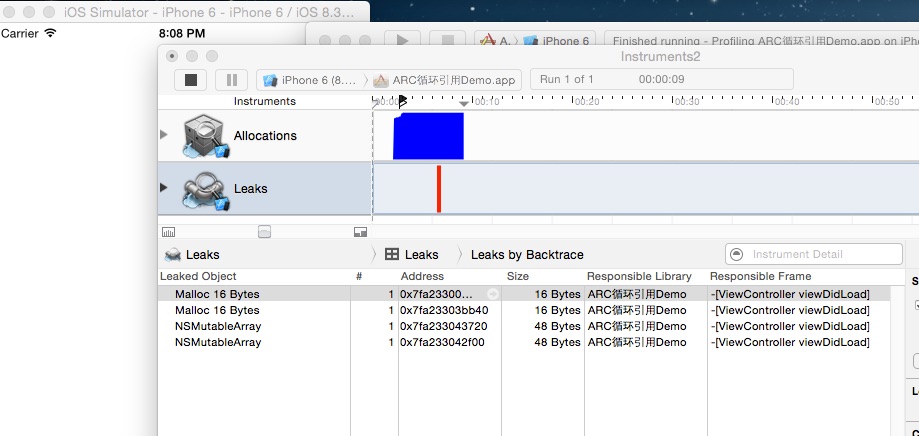
Task: Click address 0x7fa23303bb40 cell
Action: point(444,310)
